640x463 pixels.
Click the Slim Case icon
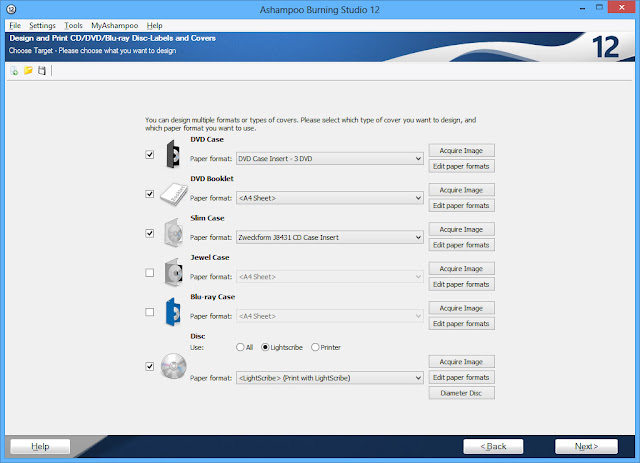tap(173, 233)
